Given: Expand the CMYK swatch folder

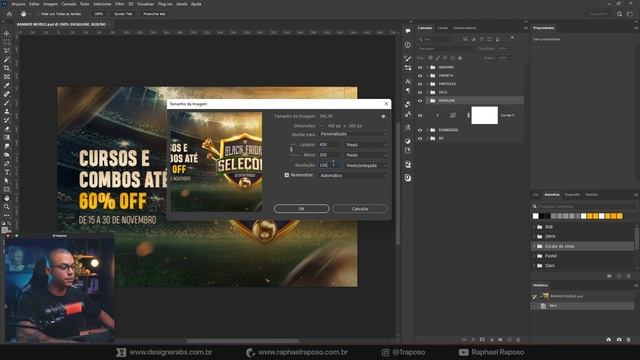Looking at the screenshot, I should coord(534,237).
